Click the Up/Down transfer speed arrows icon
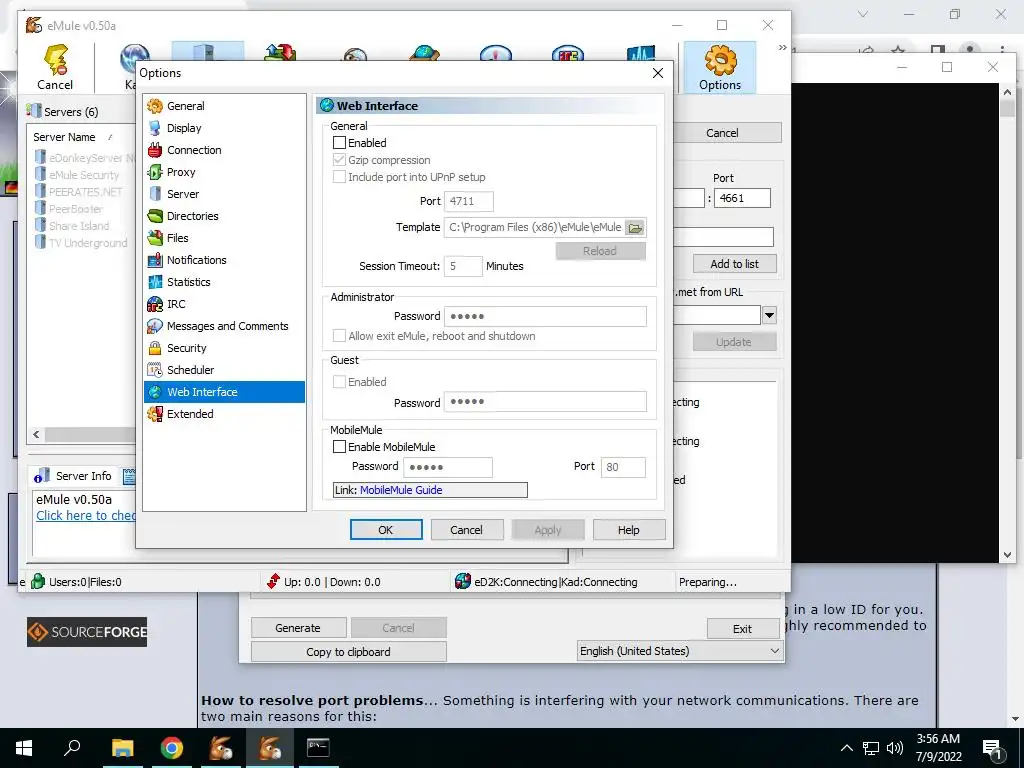 [273, 581]
